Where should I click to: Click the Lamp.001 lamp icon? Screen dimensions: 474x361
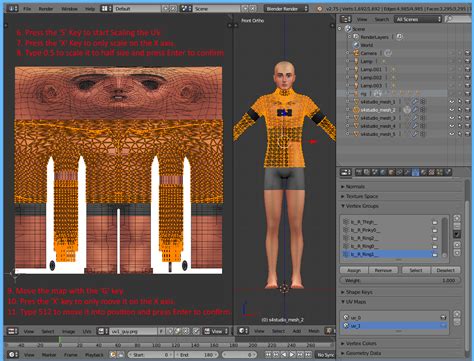[x=356, y=69]
